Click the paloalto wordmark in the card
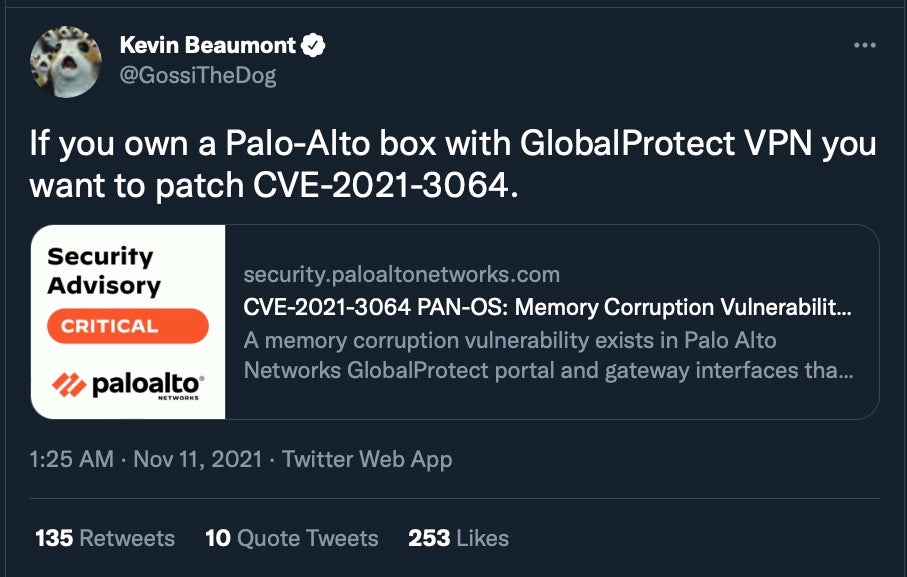Viewport: 907px width, 577px height. (148, 385)
